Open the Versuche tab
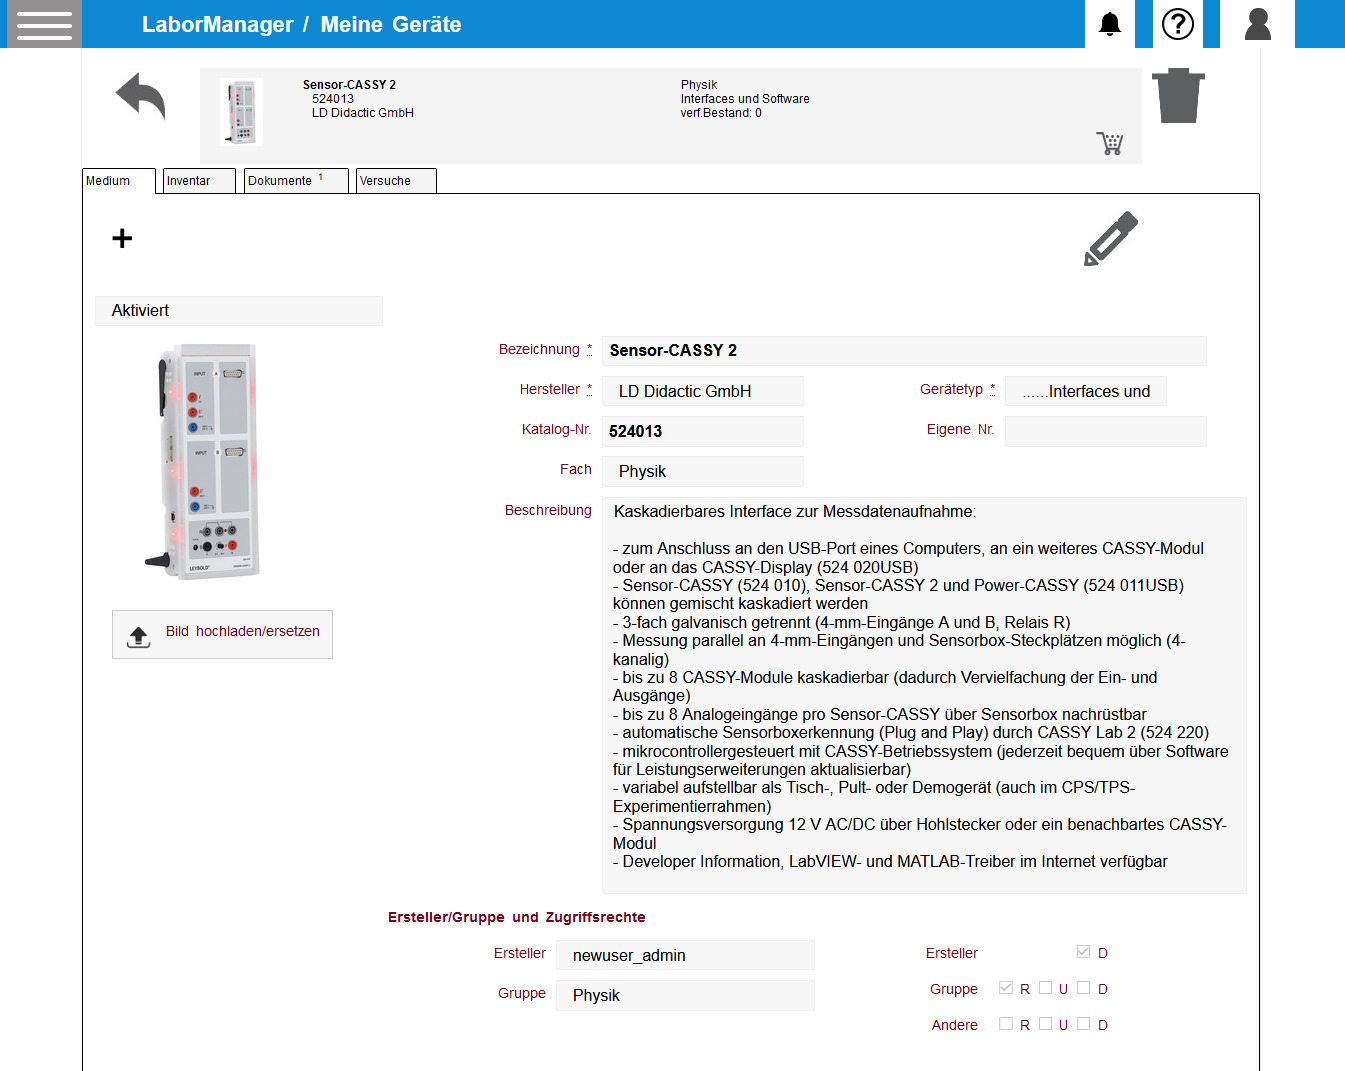The height and width of the screenshot is (1071, 1345). click(x=396, y=181)
